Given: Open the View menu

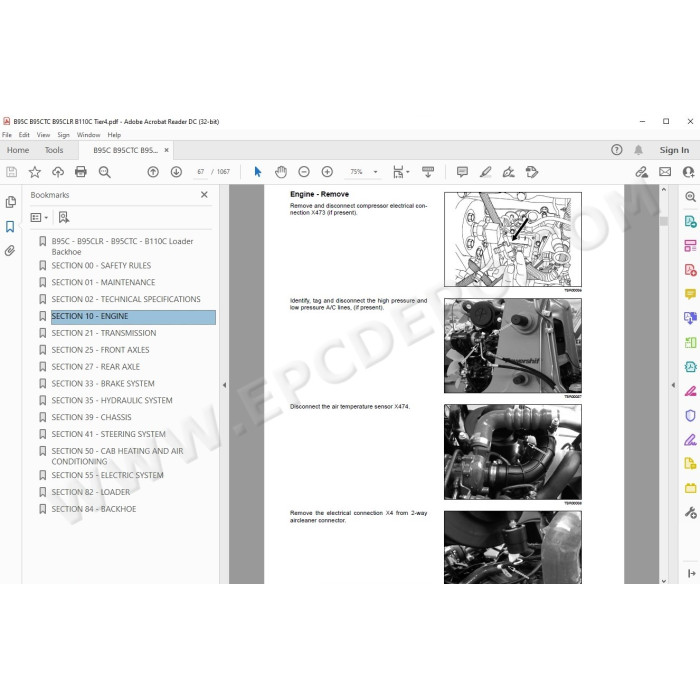Looking at the screenshot, I should pyautogui.click(x=43, y=135).
